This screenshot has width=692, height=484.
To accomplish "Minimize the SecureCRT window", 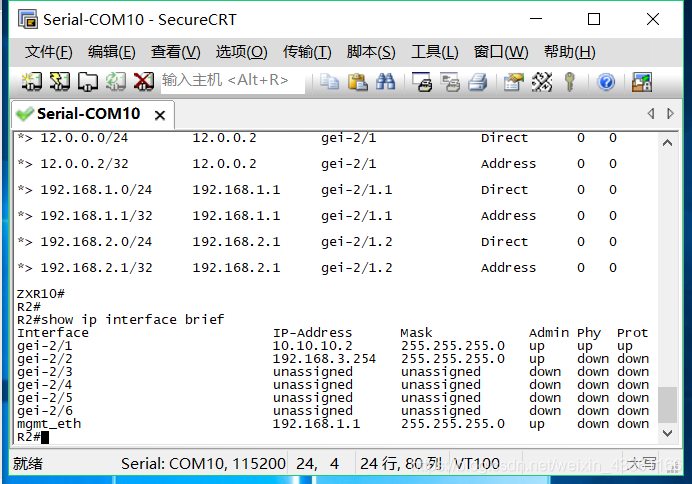I will click(536, 19).
